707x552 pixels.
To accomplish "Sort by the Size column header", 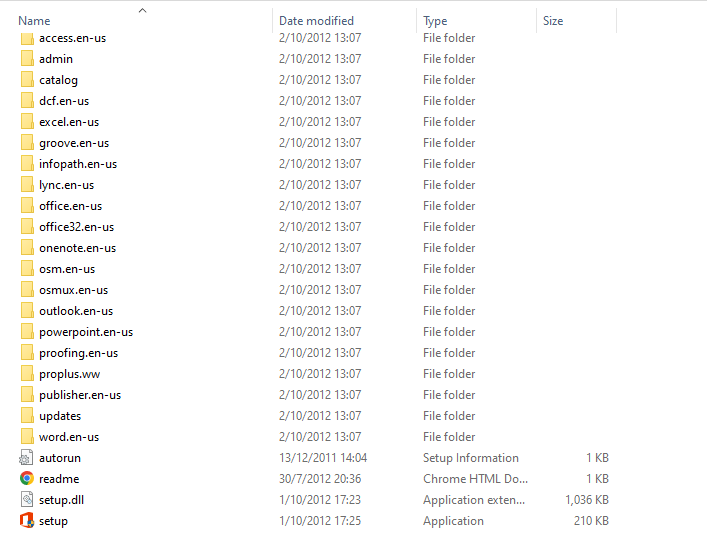I will click(x=553, y=21).
